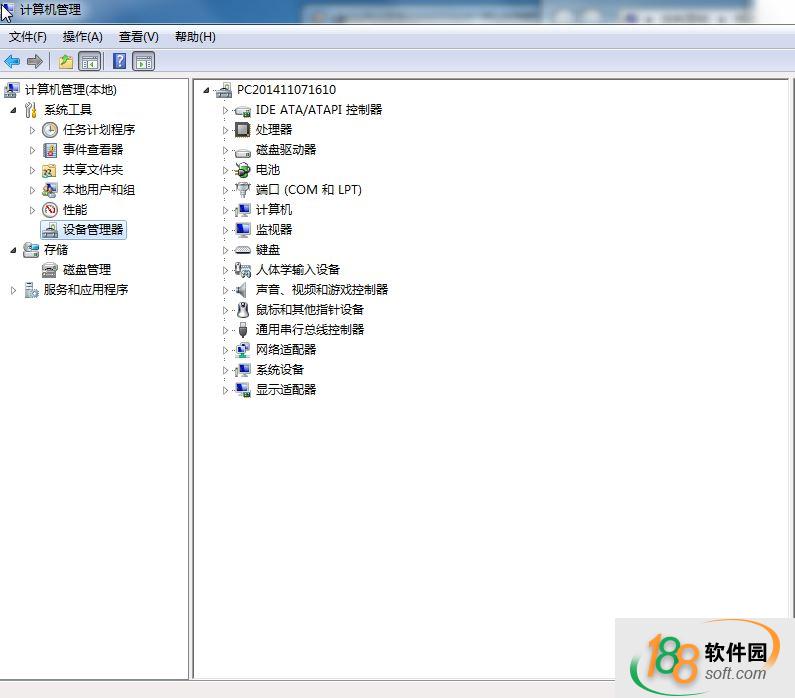Select the PC201411071610 root computer node
The height and width of the screenshot is (698, 795).
click(286, 90)
